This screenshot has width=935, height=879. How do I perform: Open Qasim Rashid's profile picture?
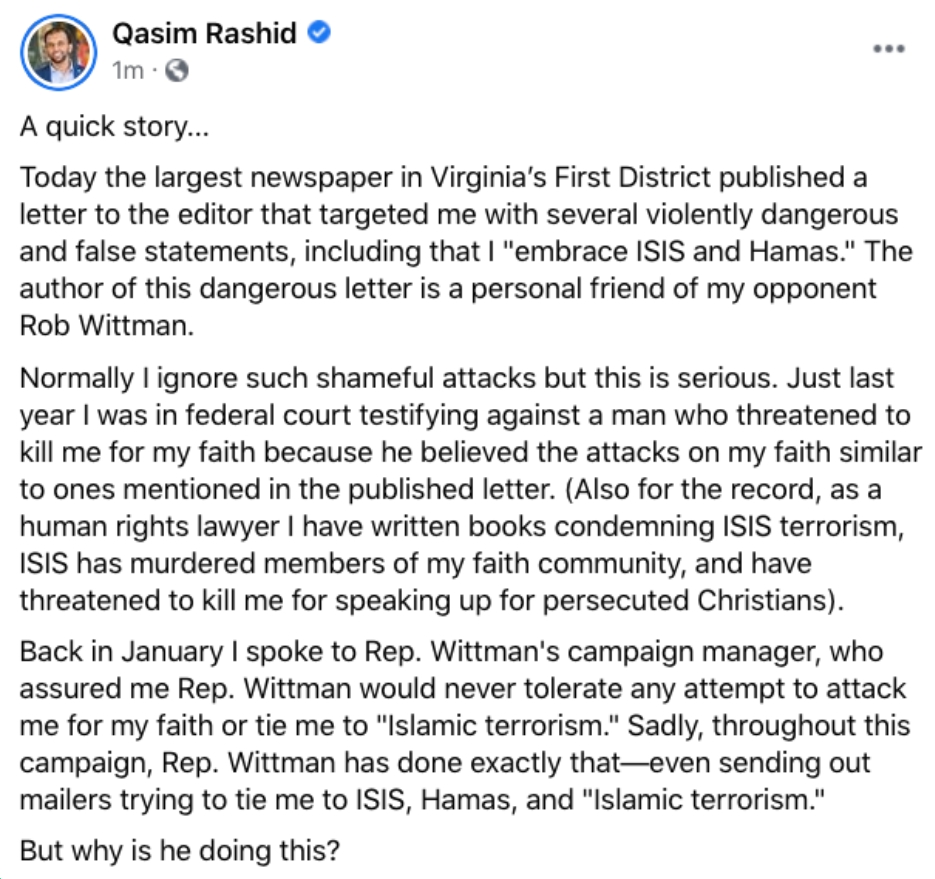click(58, 53)
